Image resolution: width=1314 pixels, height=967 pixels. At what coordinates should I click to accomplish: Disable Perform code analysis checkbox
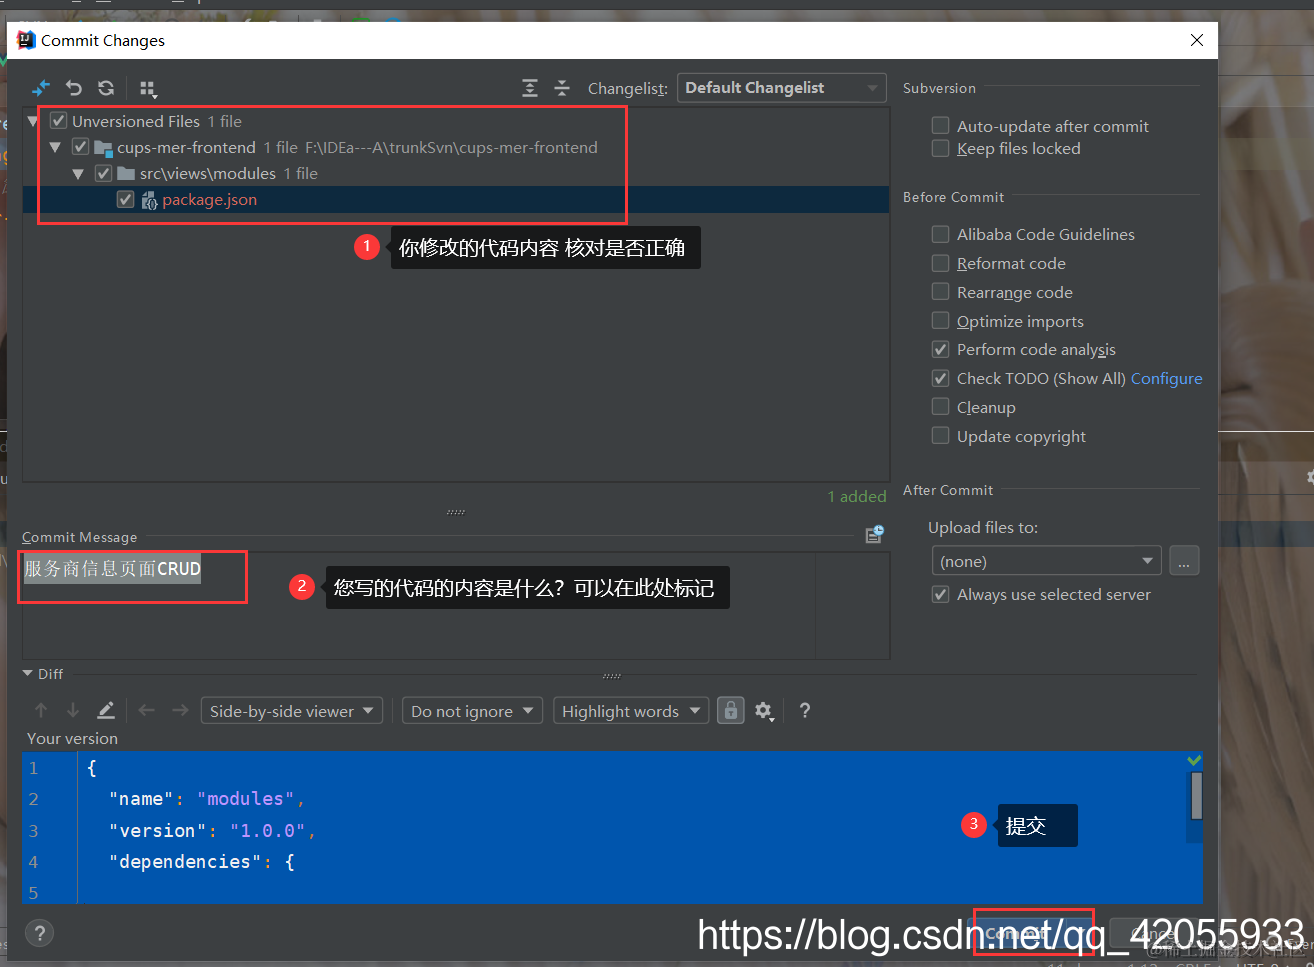[x=940, y=349]
